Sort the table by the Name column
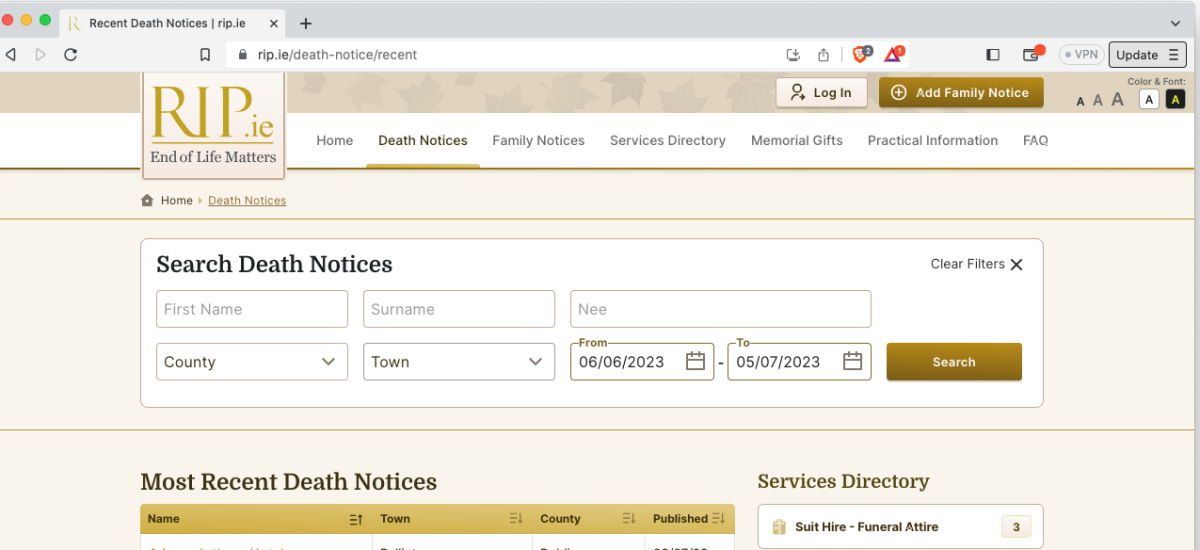The height and width of the screenshot is (550, 1200). (356, 519)
